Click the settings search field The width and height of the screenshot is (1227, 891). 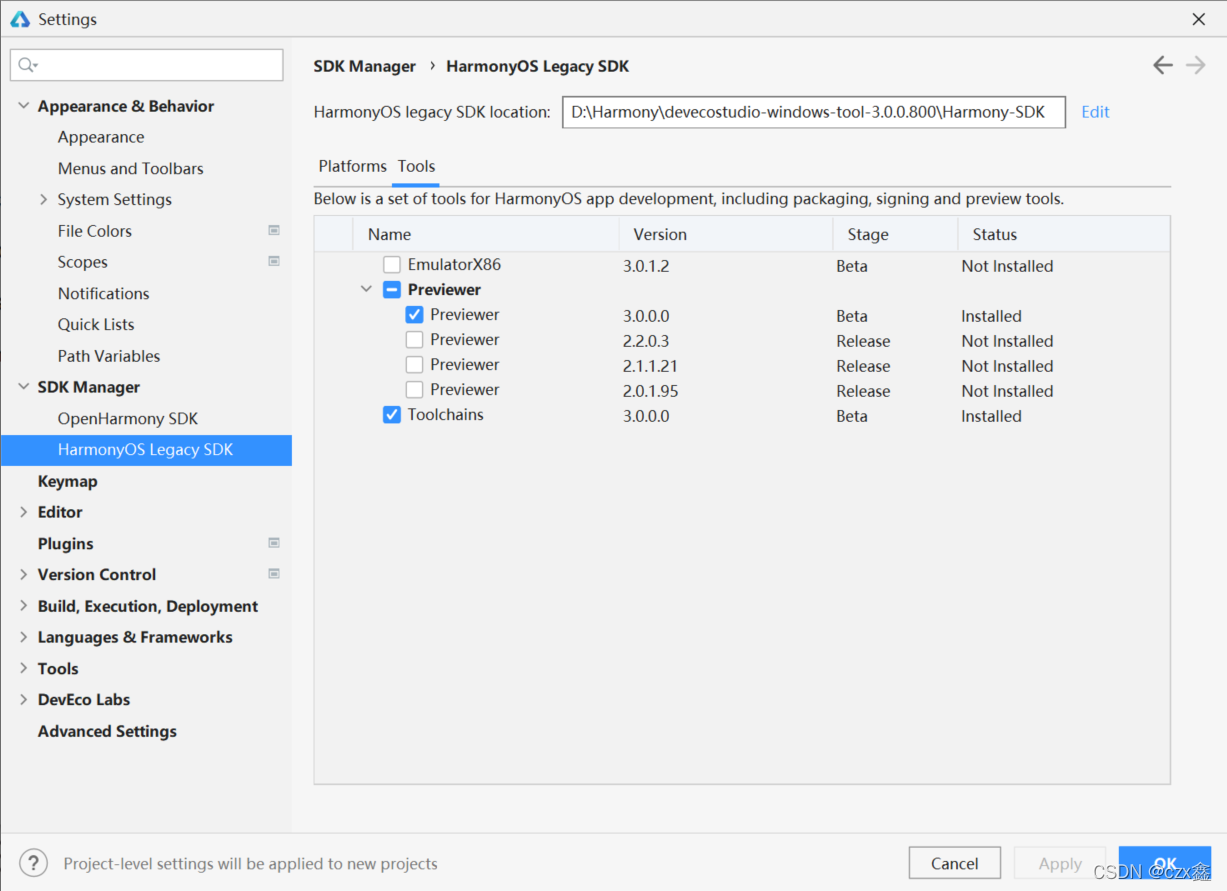pos(147,65)
